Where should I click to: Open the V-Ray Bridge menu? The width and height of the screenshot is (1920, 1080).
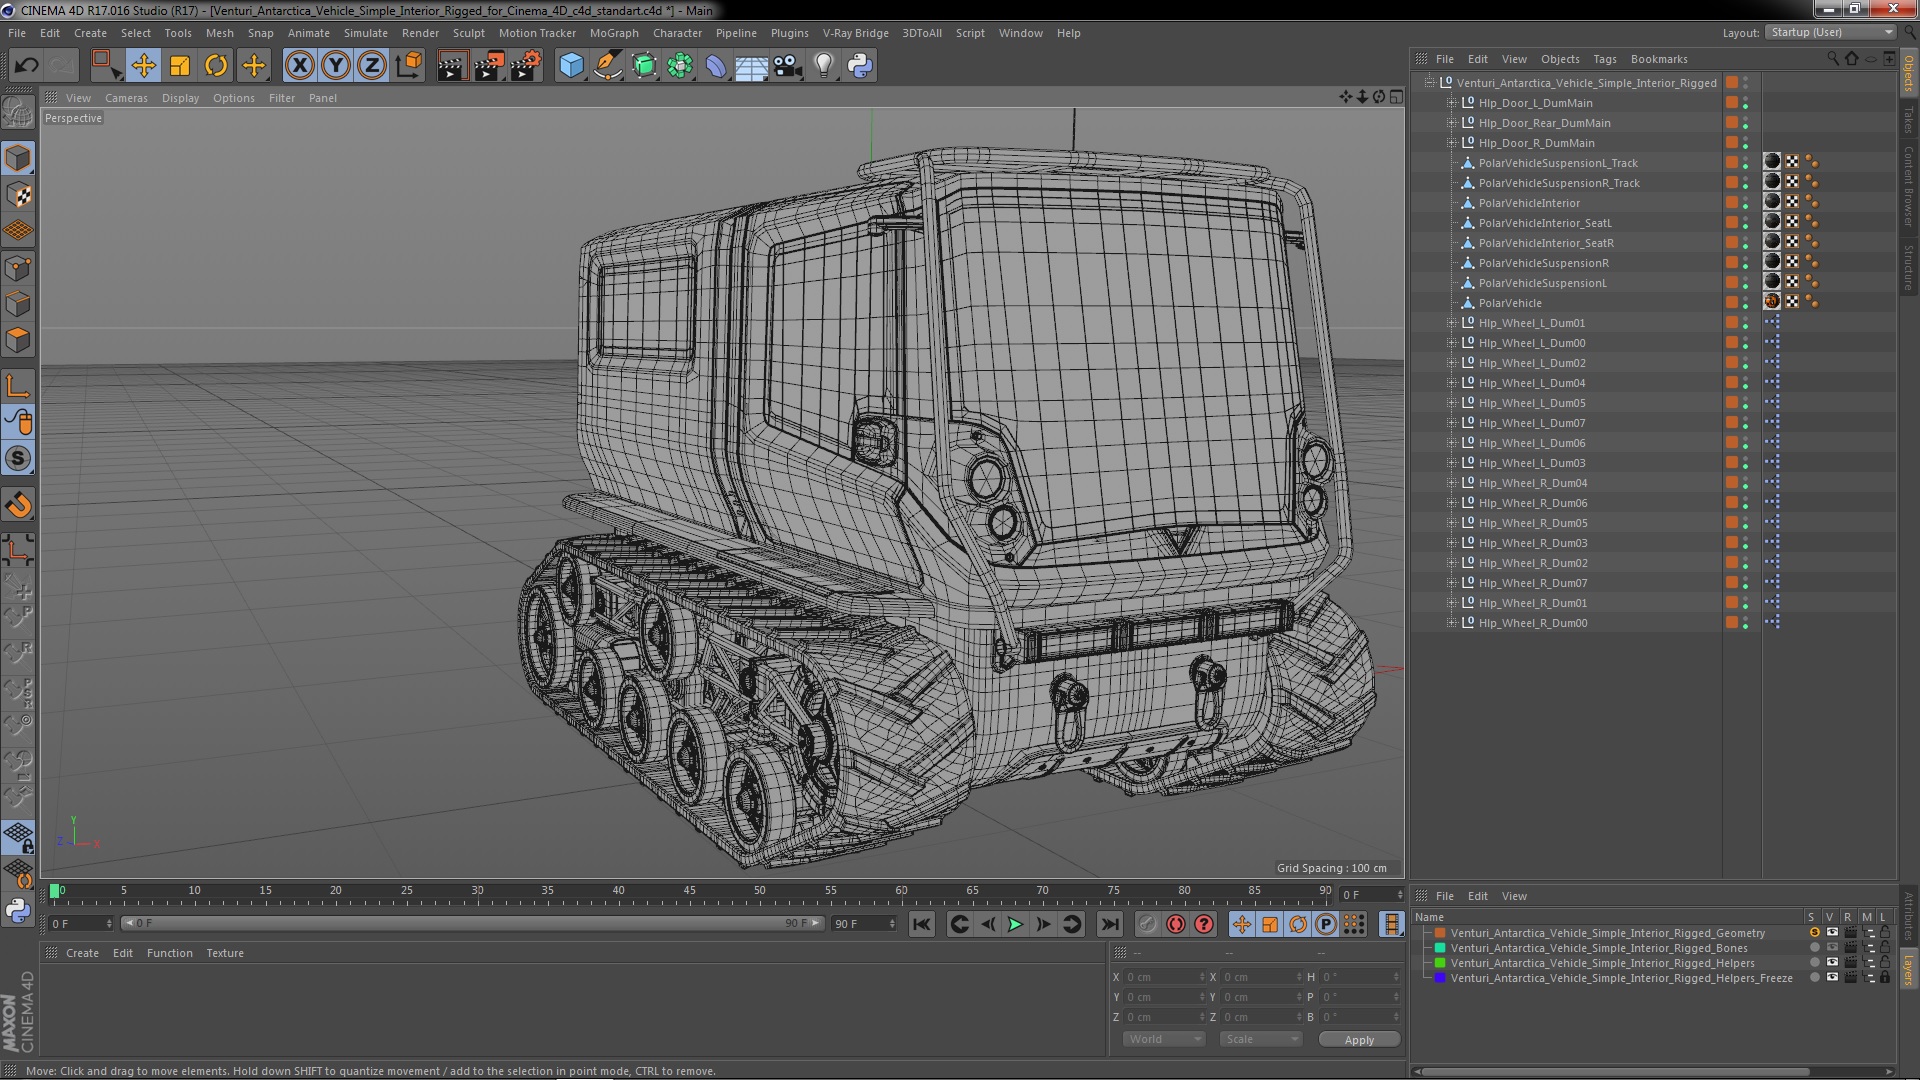click(855, 33)
